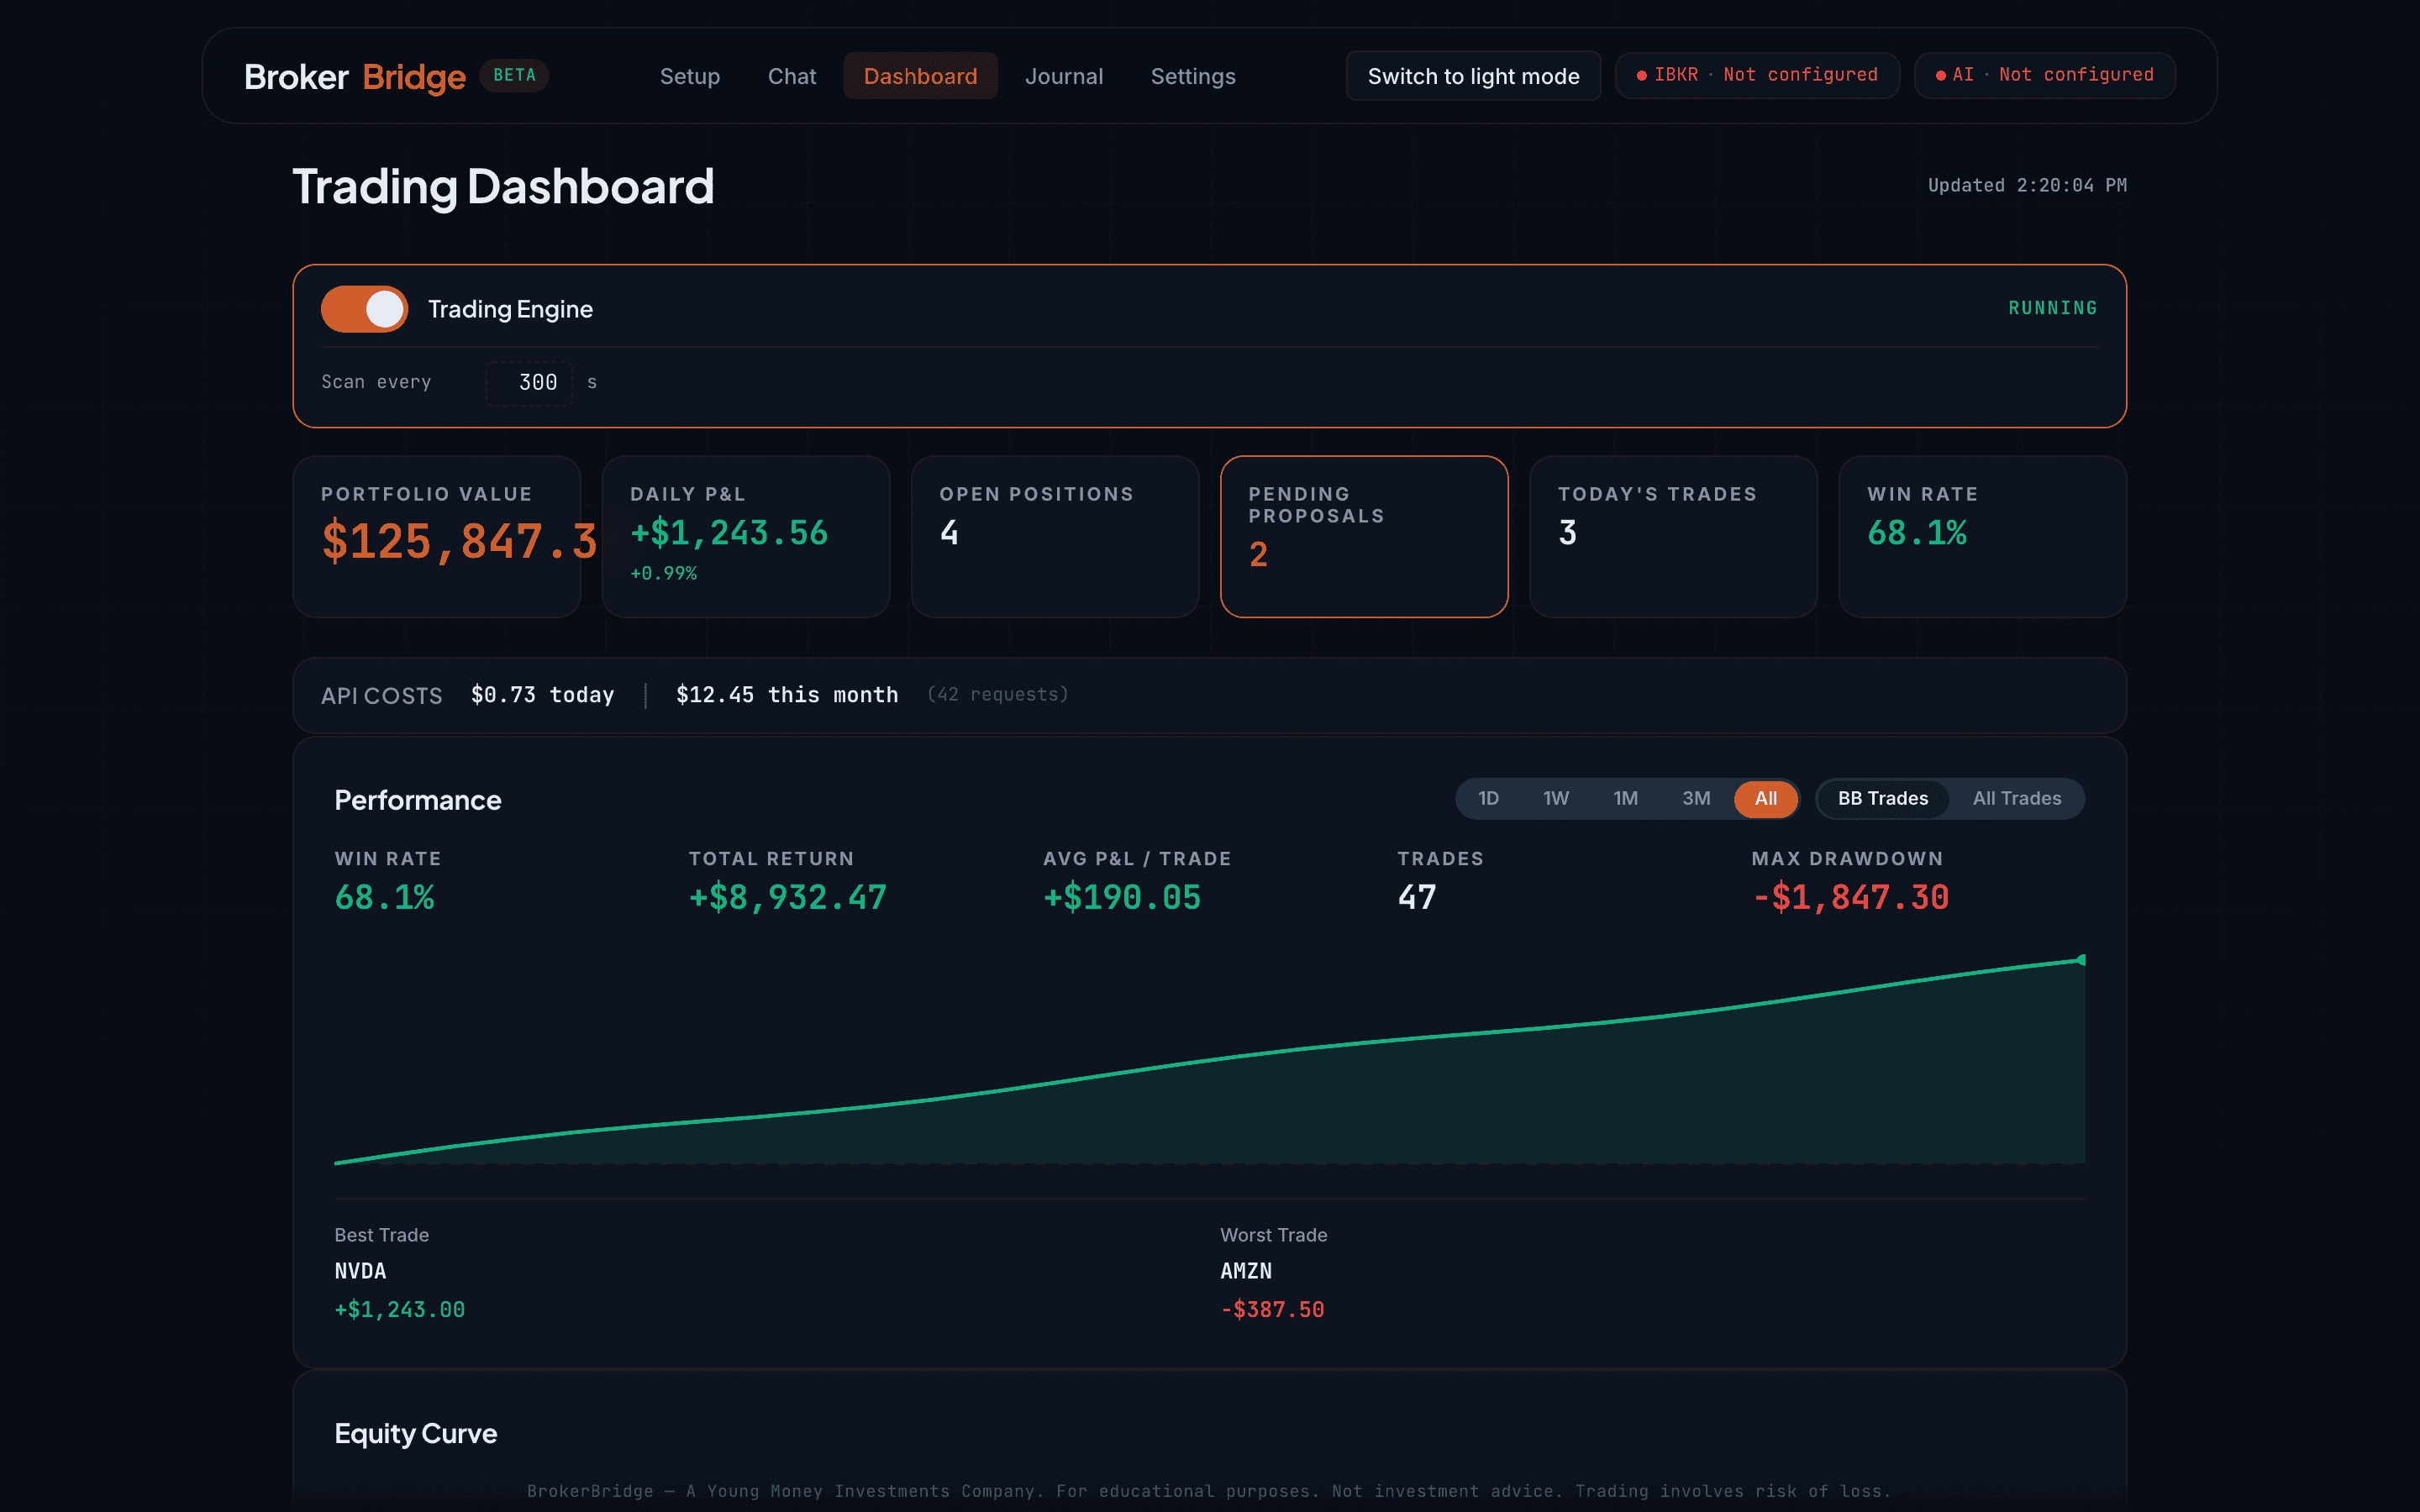2420x1512 pixels.
Task: Open the Today's Trades card
Action: click(x=1673, y=537)
